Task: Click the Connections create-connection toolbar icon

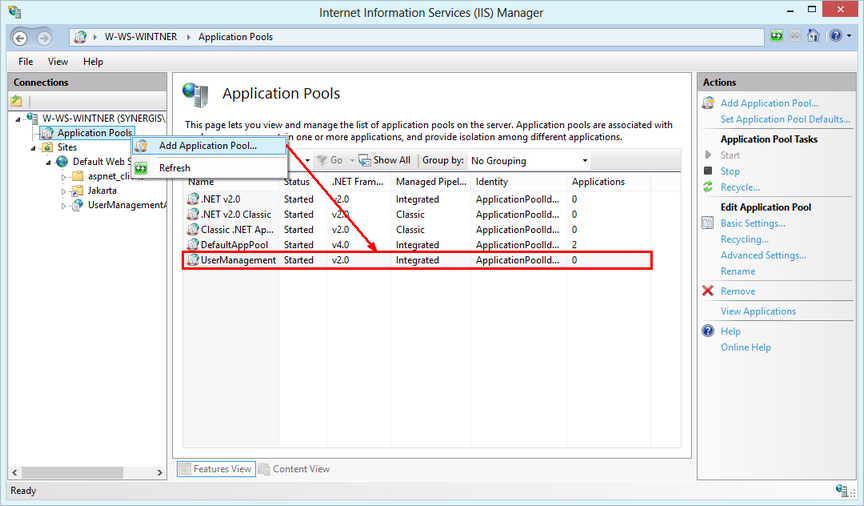Action: 17,101
